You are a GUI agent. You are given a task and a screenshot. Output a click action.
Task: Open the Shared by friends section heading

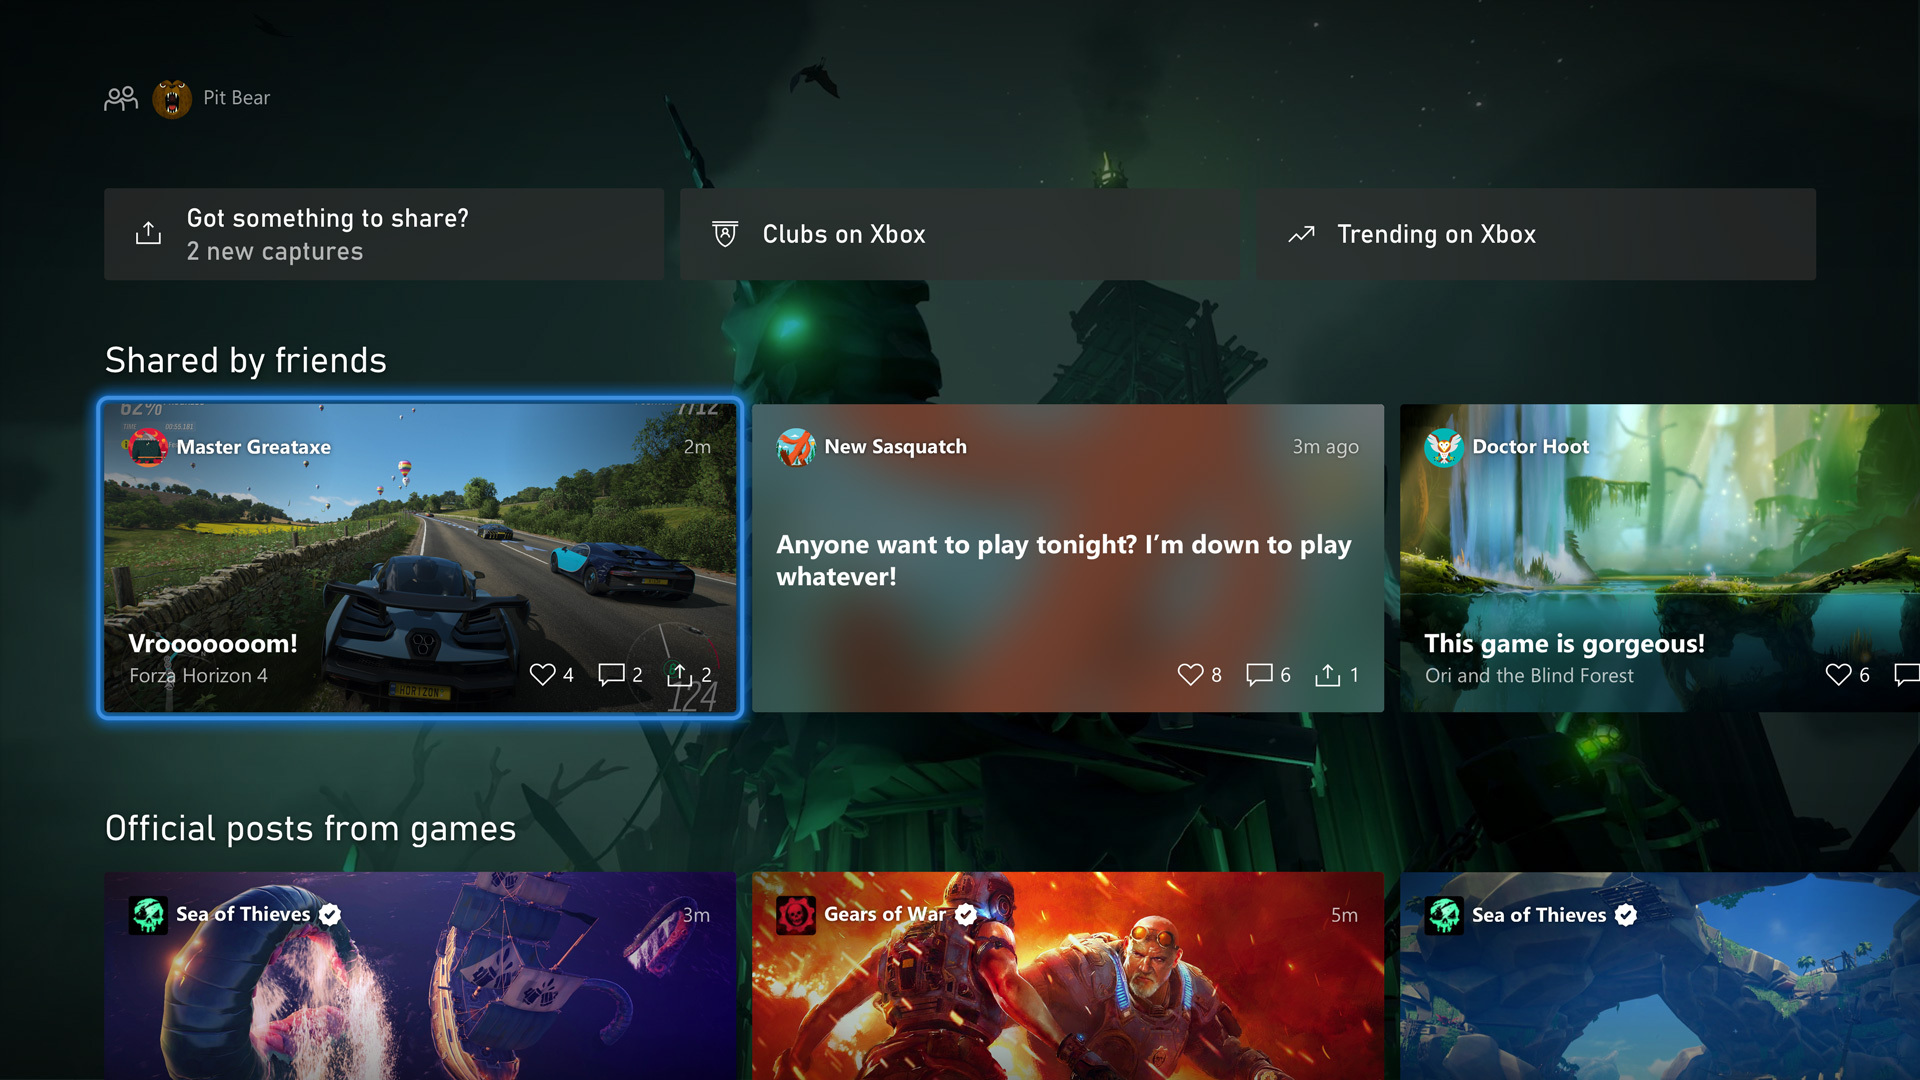(x=246, y=361)
